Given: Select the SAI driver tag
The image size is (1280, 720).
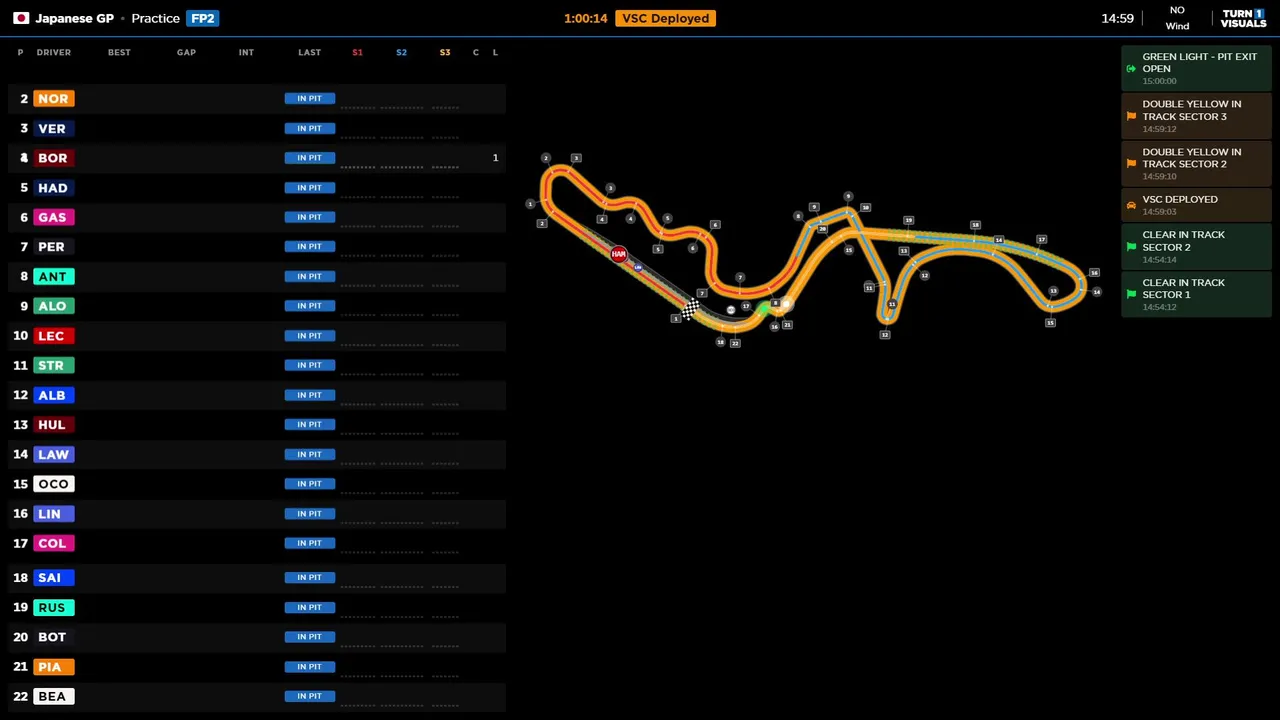Looking at the screenshot, I should pos(53,577).
